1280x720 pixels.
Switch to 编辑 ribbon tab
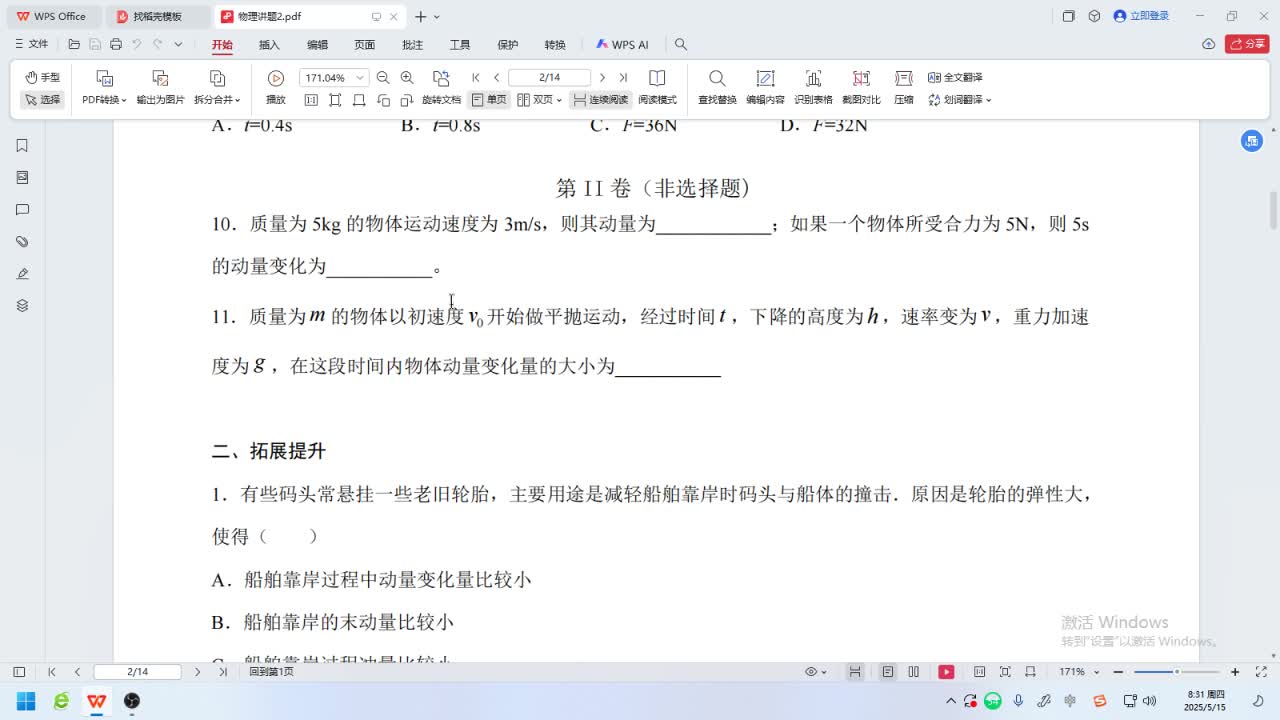click(317, 45)
